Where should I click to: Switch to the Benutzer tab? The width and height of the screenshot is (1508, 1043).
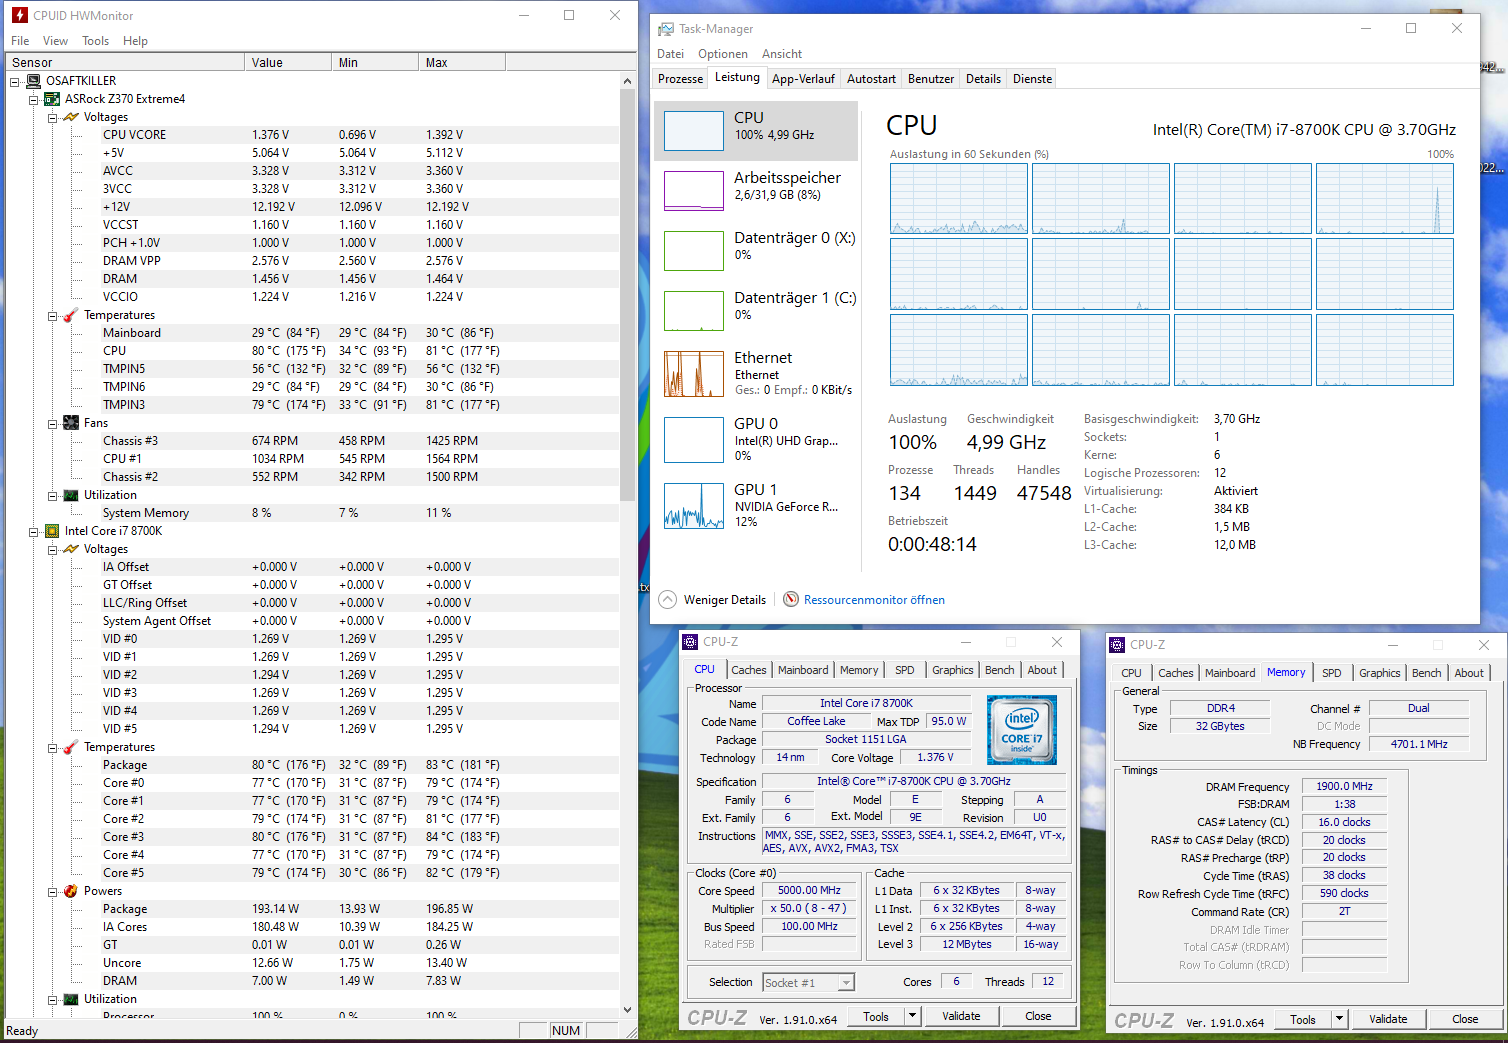pos(931,79)
